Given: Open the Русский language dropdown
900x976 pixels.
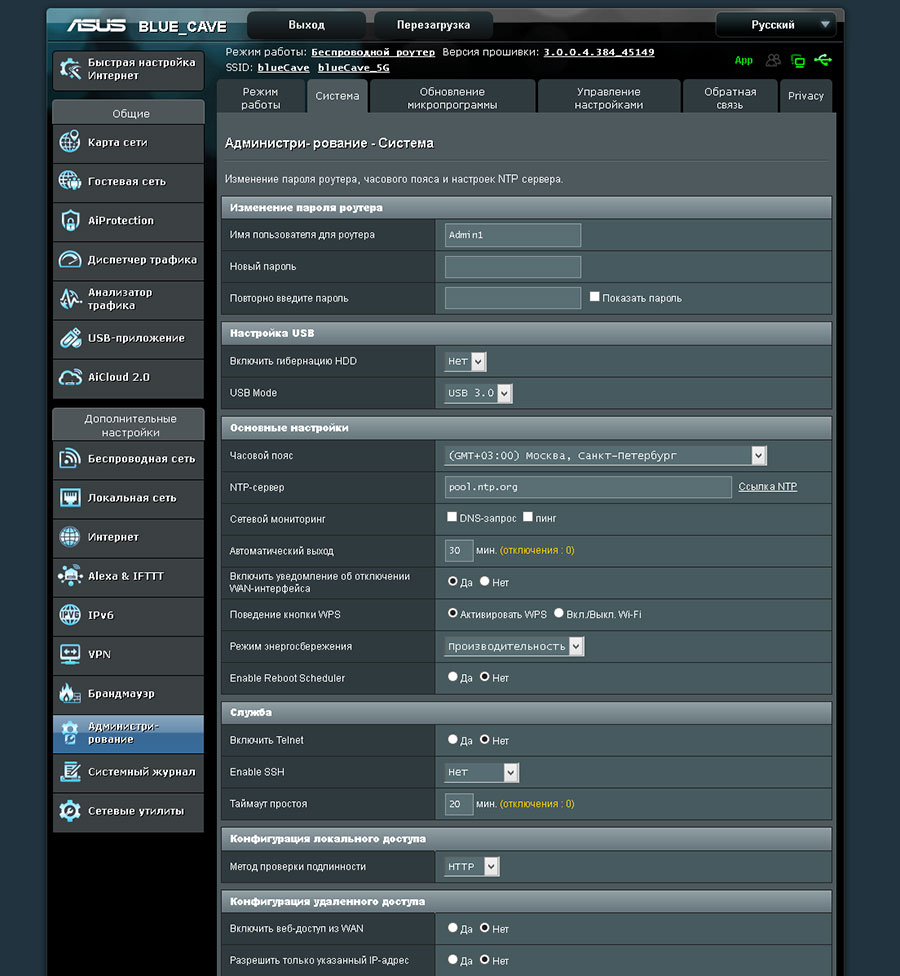Looking at the screenshot, I should click(776, 25).
